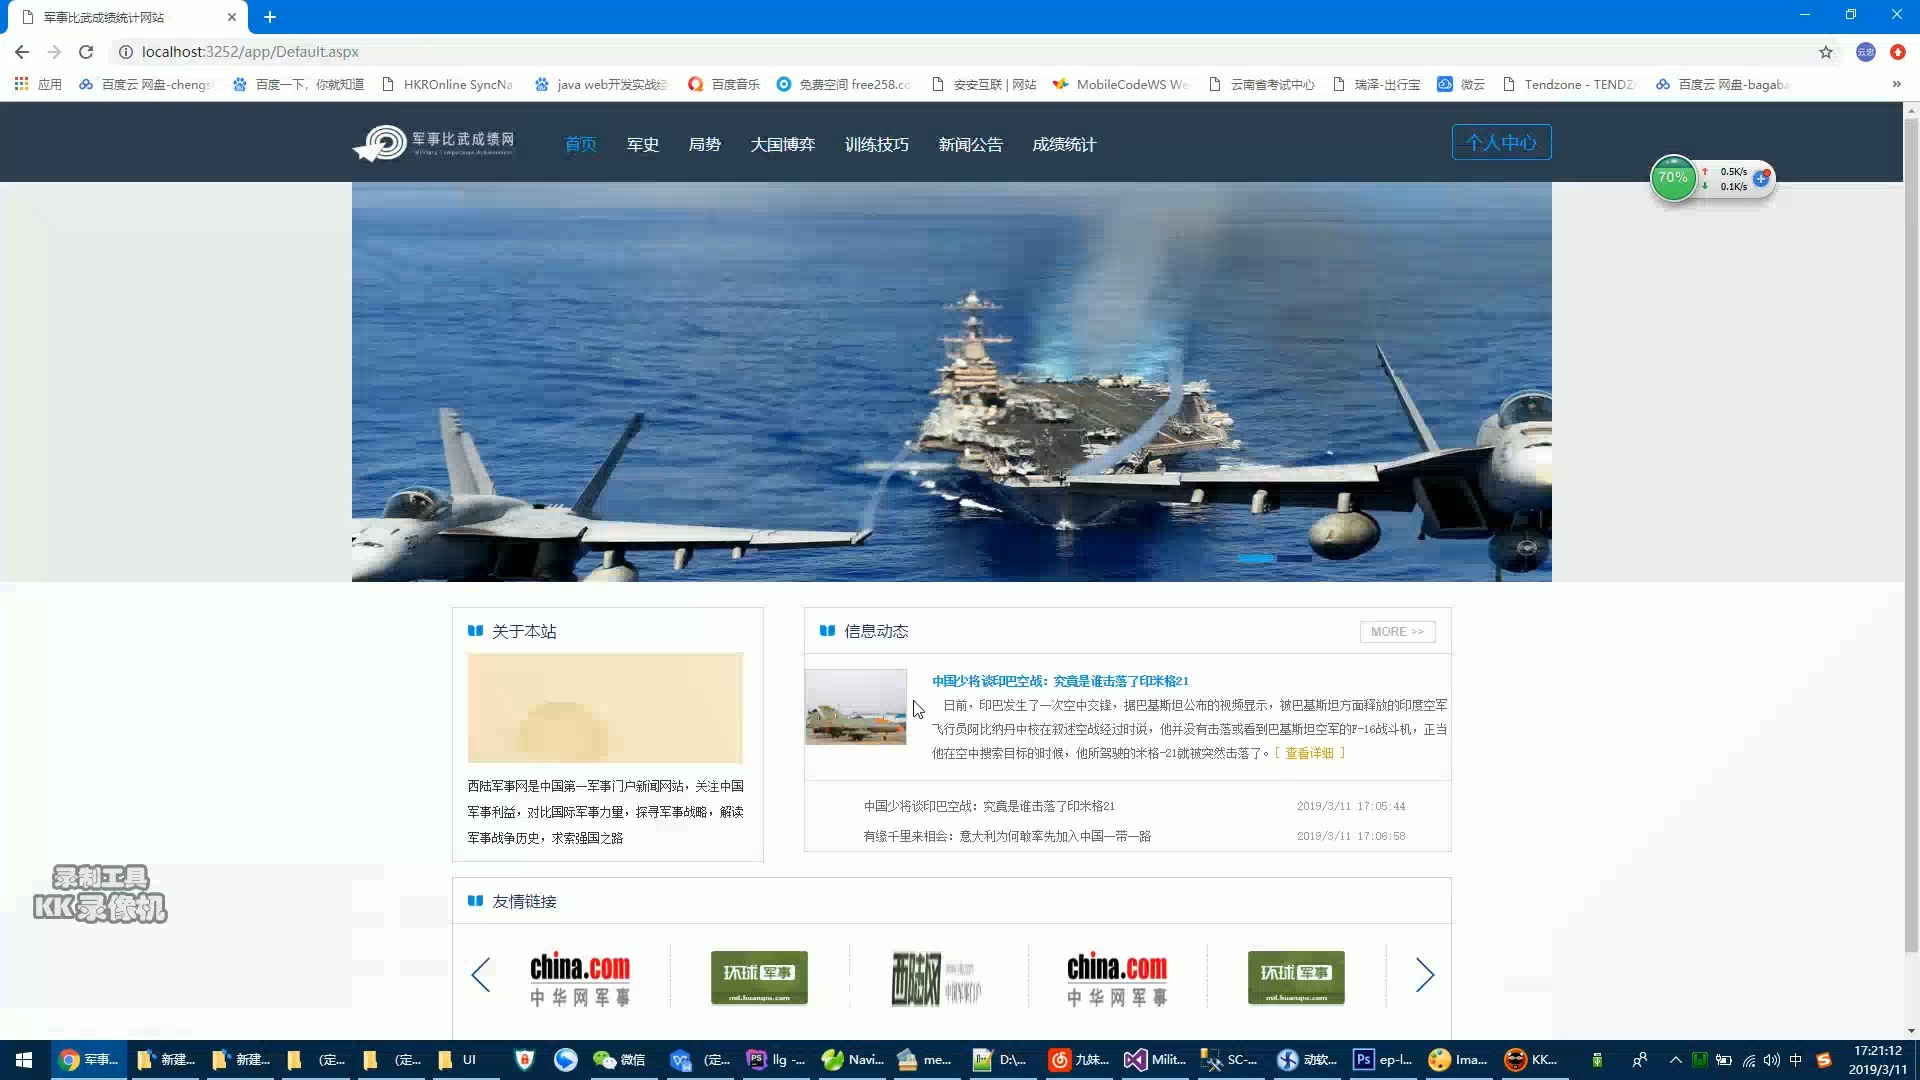Screen dimensions: 1920x1080
Task: Open news row 有缘千里来相会：意大利为何敢率先加入
Action: (1134, 836)
